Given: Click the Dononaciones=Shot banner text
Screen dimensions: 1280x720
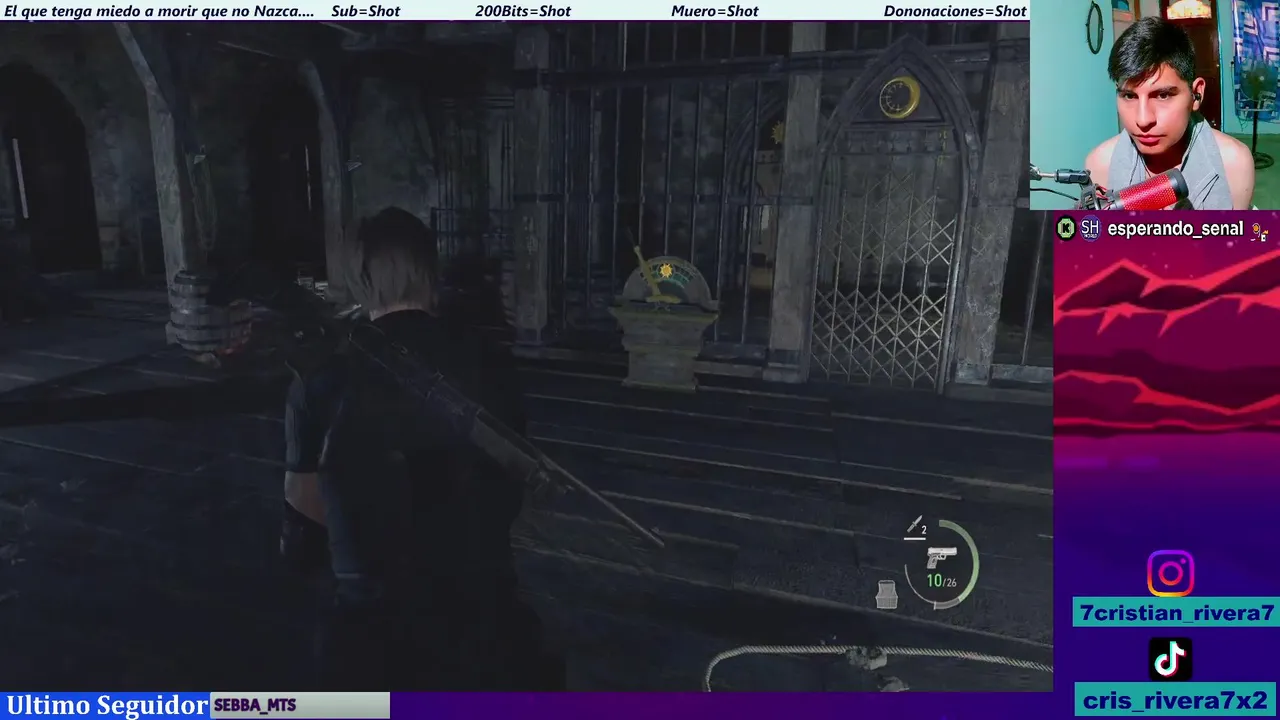Looking at the screenshot, I should pos(955,11).
